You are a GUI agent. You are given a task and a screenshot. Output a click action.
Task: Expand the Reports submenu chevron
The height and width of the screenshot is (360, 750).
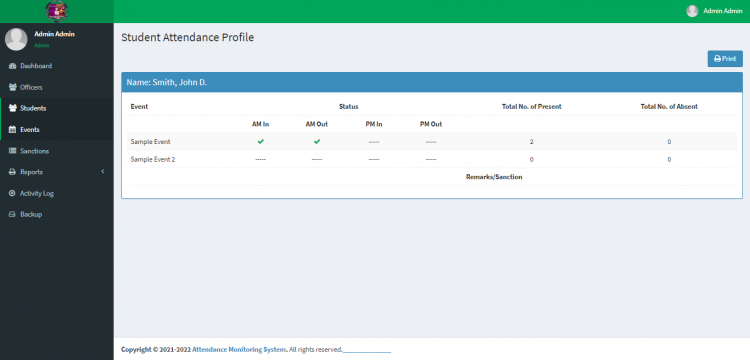(102, 172)
